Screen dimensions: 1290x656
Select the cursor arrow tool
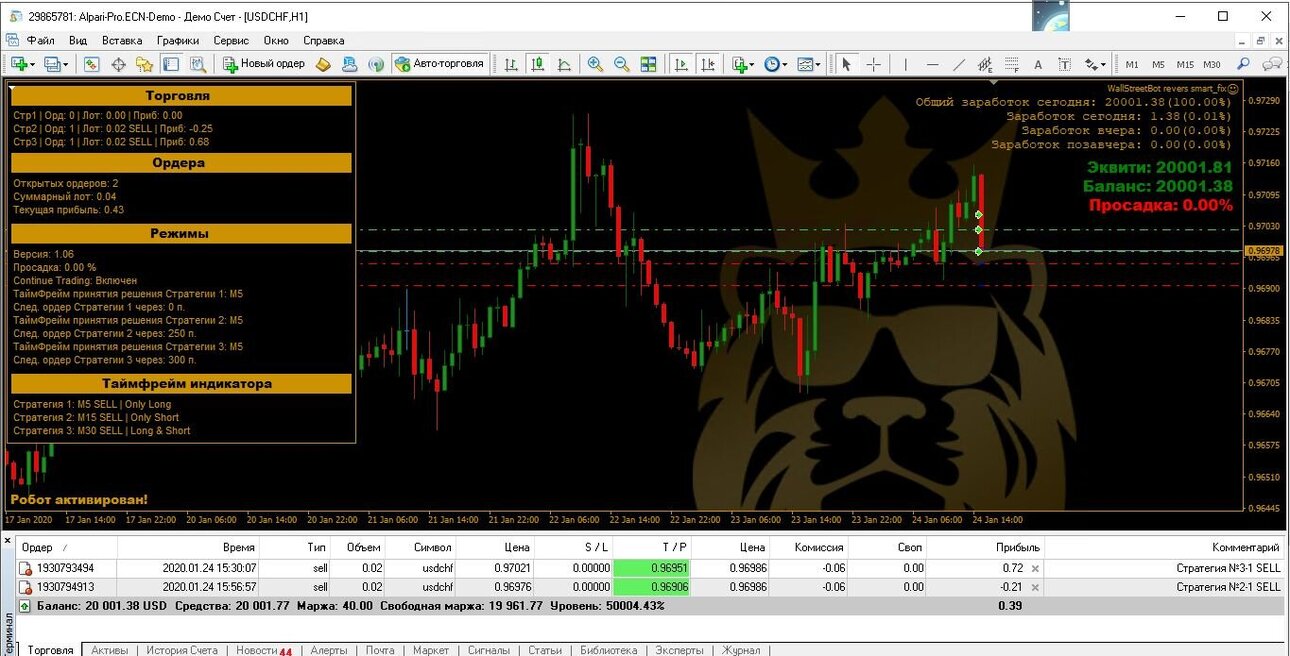(x=846, y=64)
